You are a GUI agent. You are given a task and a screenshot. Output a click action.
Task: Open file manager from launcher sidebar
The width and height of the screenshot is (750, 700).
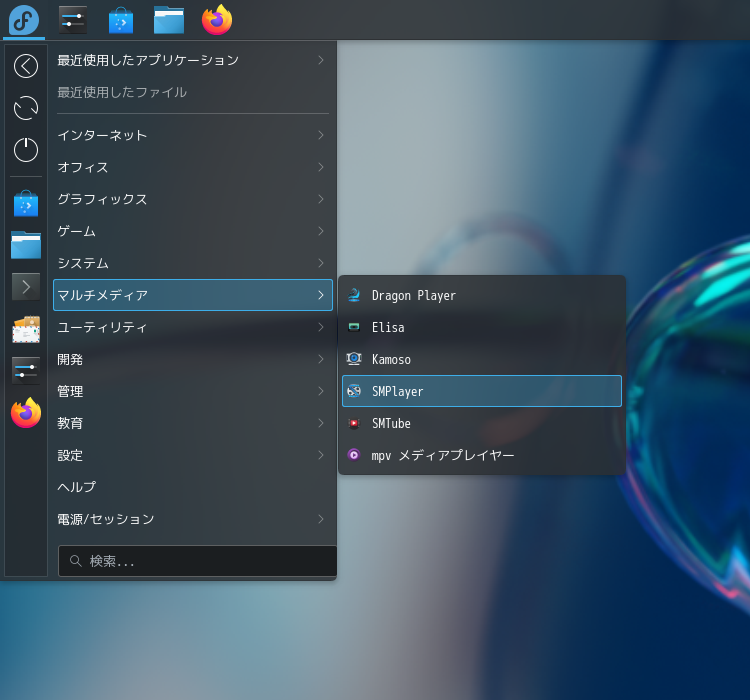[x=26, y=245]
